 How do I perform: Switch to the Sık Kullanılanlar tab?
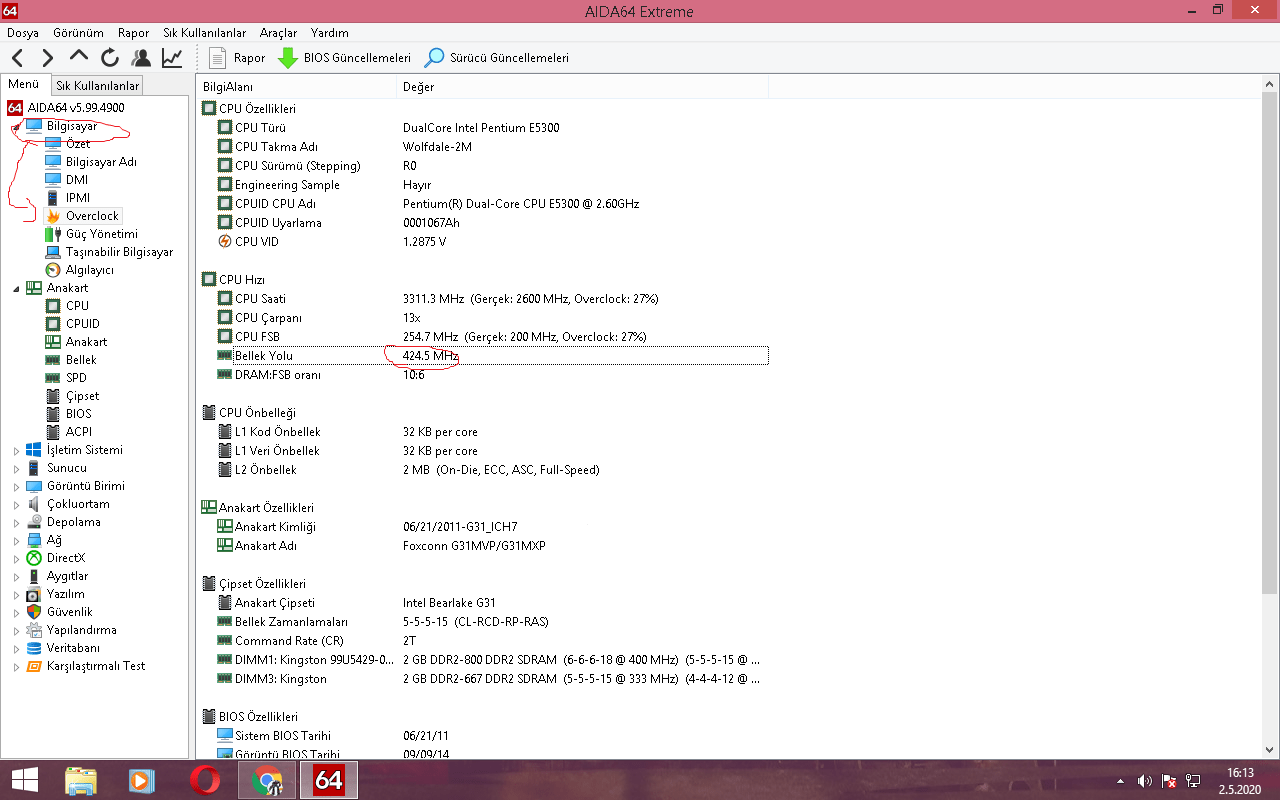tap(97, 86)
